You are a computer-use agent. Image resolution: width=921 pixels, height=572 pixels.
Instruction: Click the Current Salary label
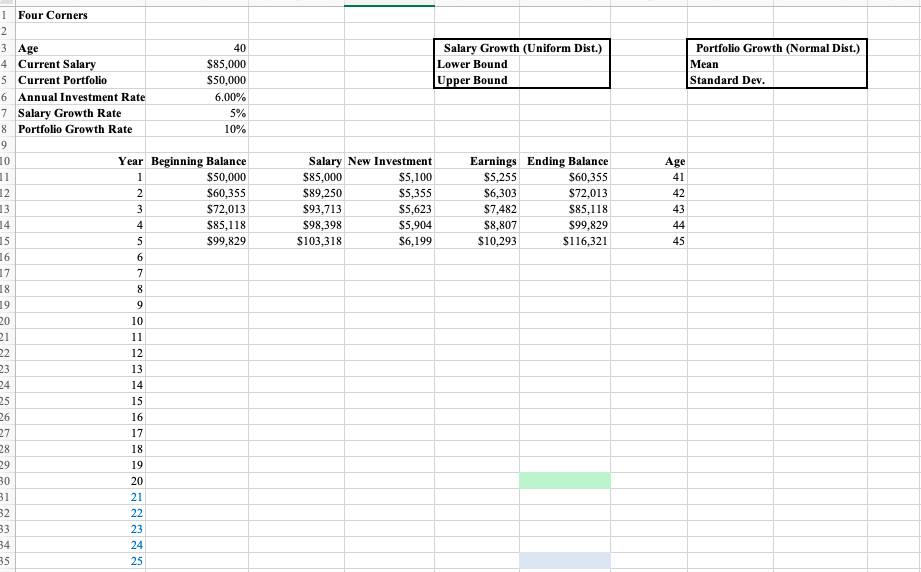click(80, 64)
